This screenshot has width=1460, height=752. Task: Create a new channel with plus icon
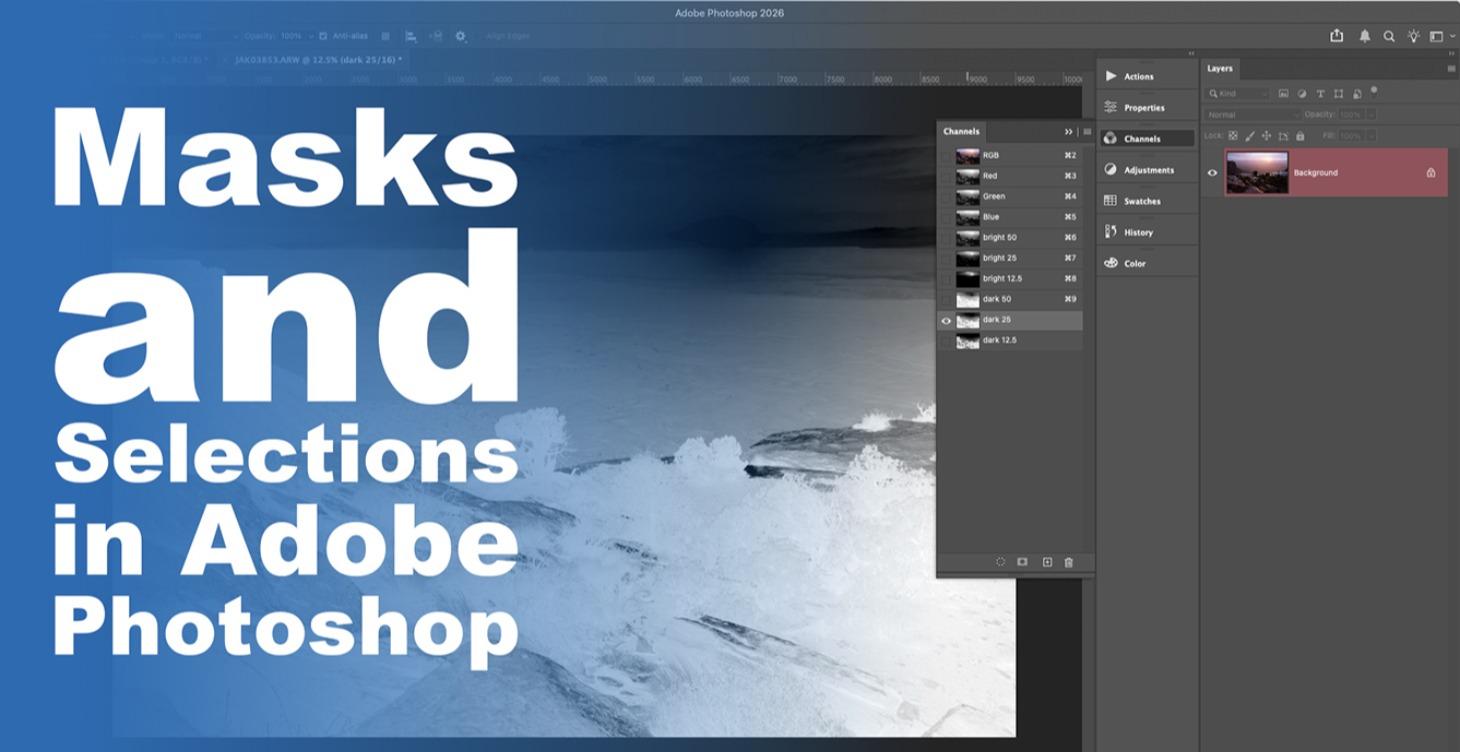tap(1047, 562)
